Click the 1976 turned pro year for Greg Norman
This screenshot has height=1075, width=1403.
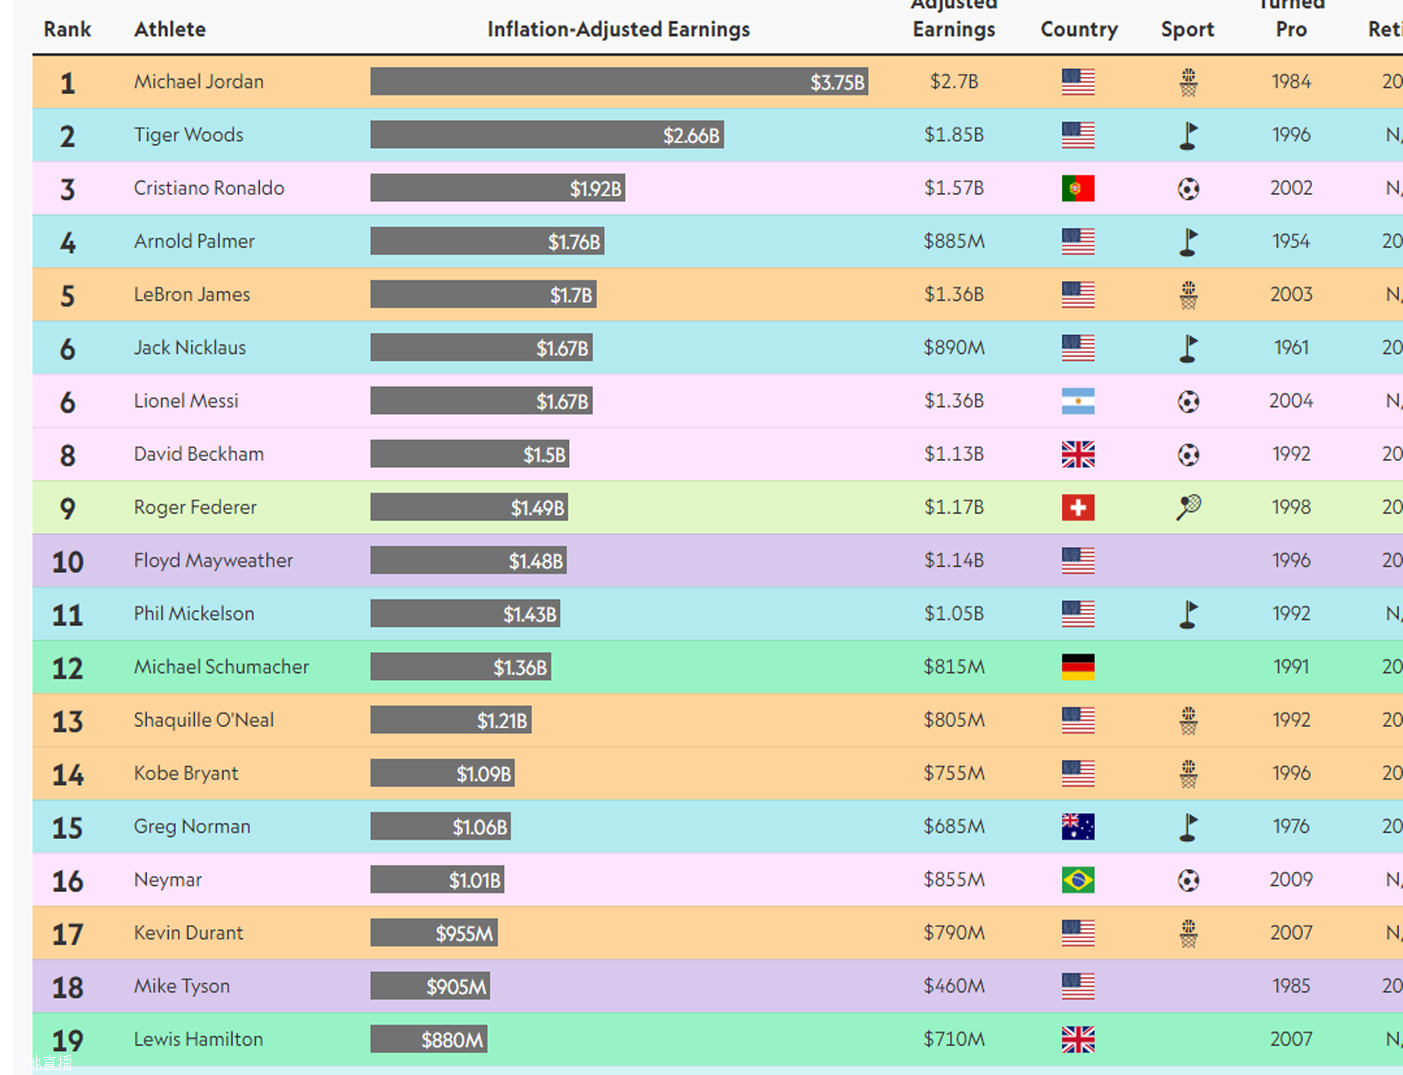coord(1291,827)
